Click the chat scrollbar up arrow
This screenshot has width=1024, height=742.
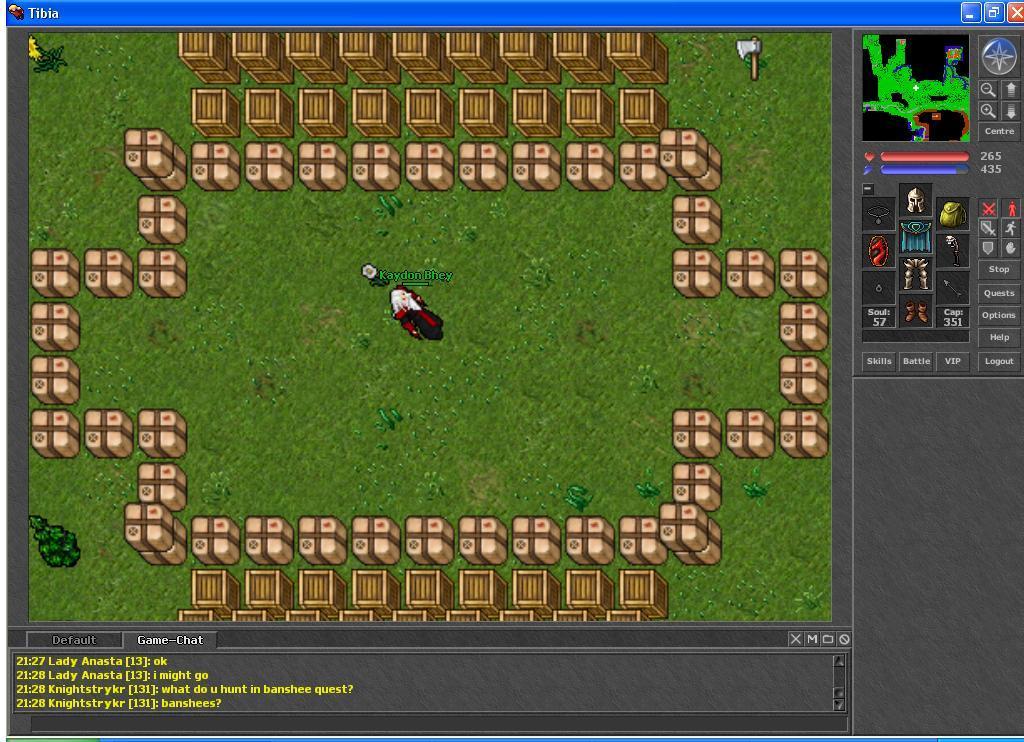[840, 661]
